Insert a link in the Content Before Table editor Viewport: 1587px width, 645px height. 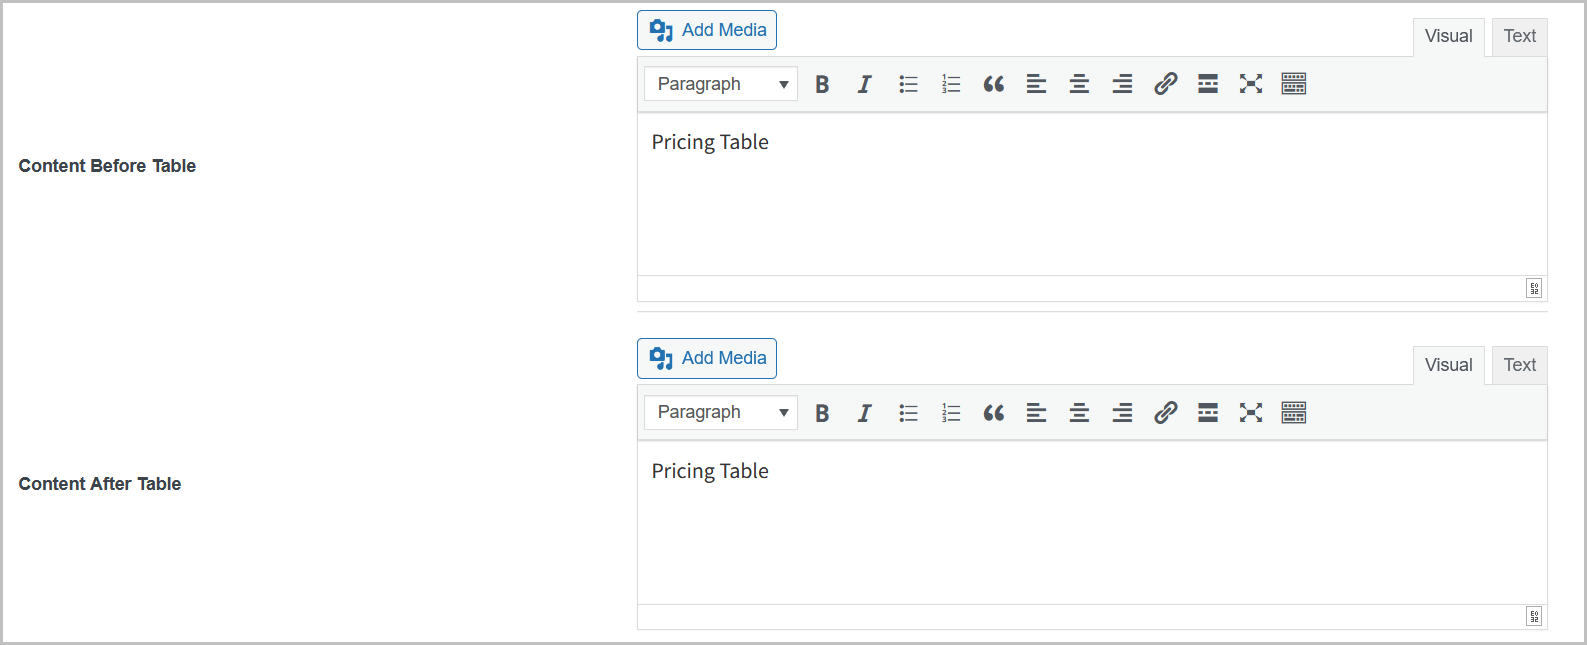tap(1165, 84)
